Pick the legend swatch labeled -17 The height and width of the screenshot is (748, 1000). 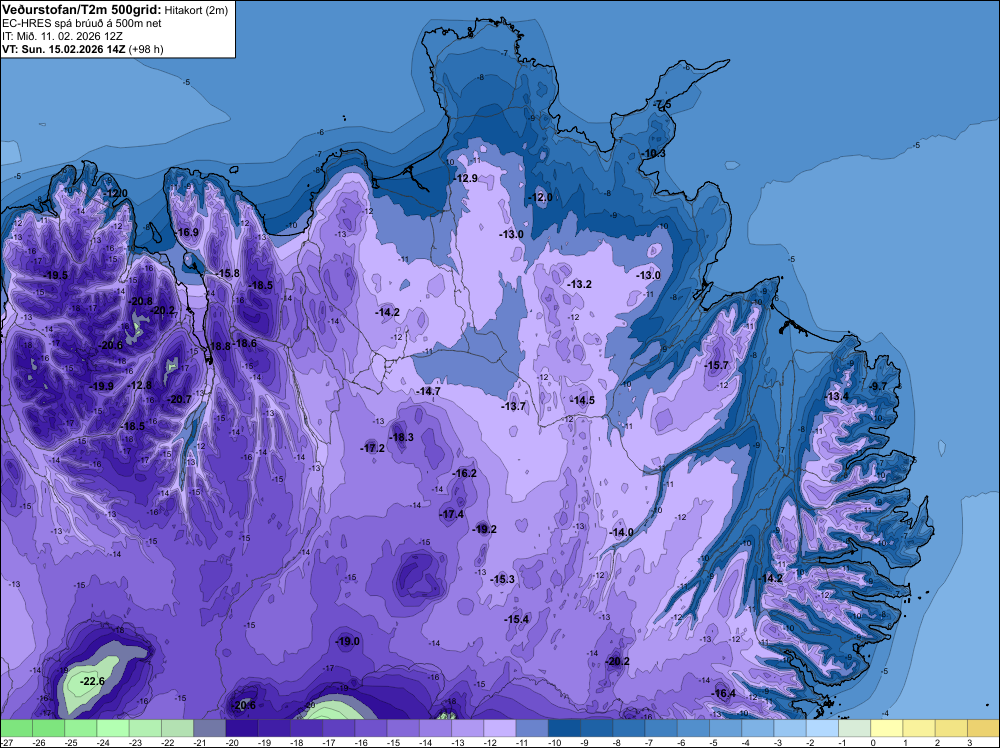click(339, 728)
